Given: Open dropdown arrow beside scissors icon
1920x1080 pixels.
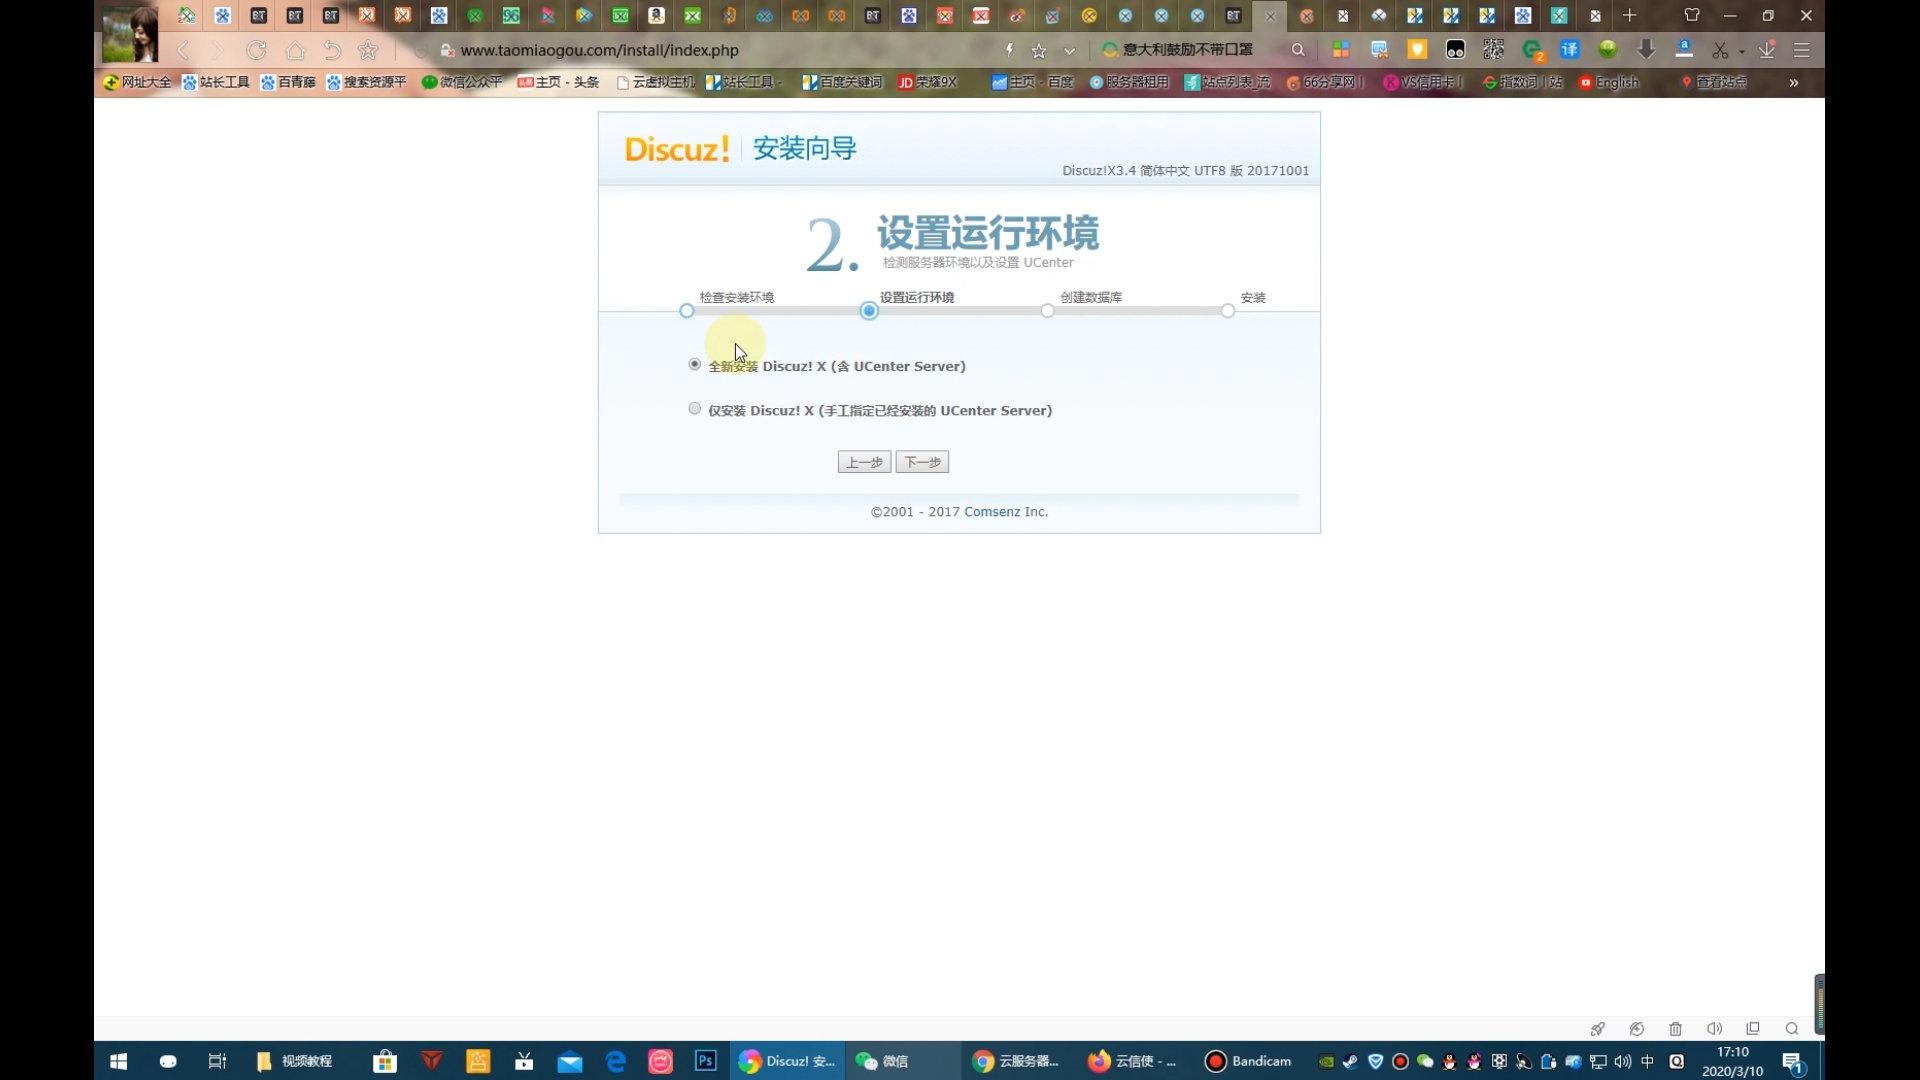Looking at the screenshot, I should [x=1741, y=51].
